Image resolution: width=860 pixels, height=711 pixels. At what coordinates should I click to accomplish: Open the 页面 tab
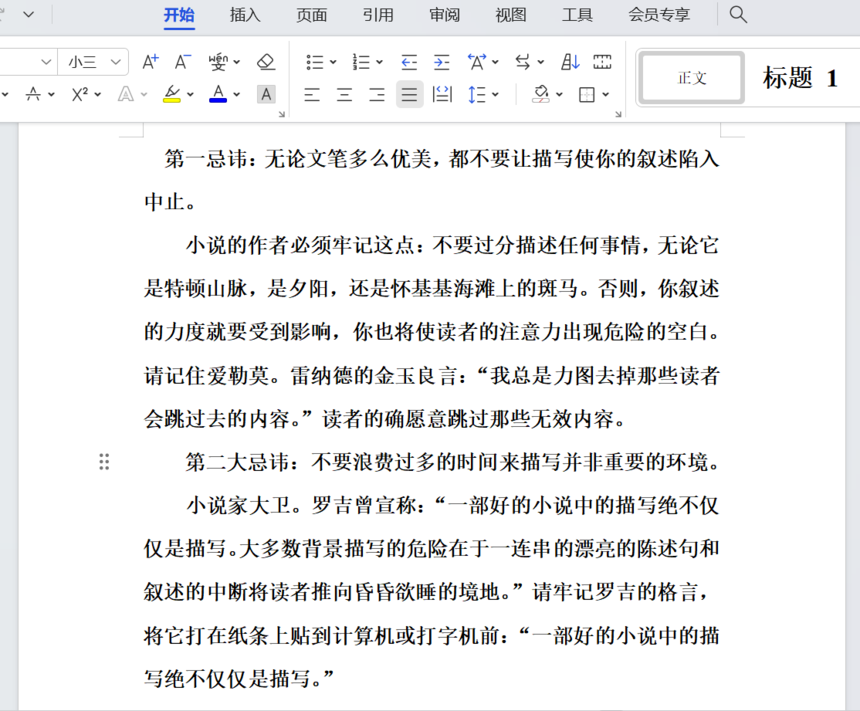point(312,15)
